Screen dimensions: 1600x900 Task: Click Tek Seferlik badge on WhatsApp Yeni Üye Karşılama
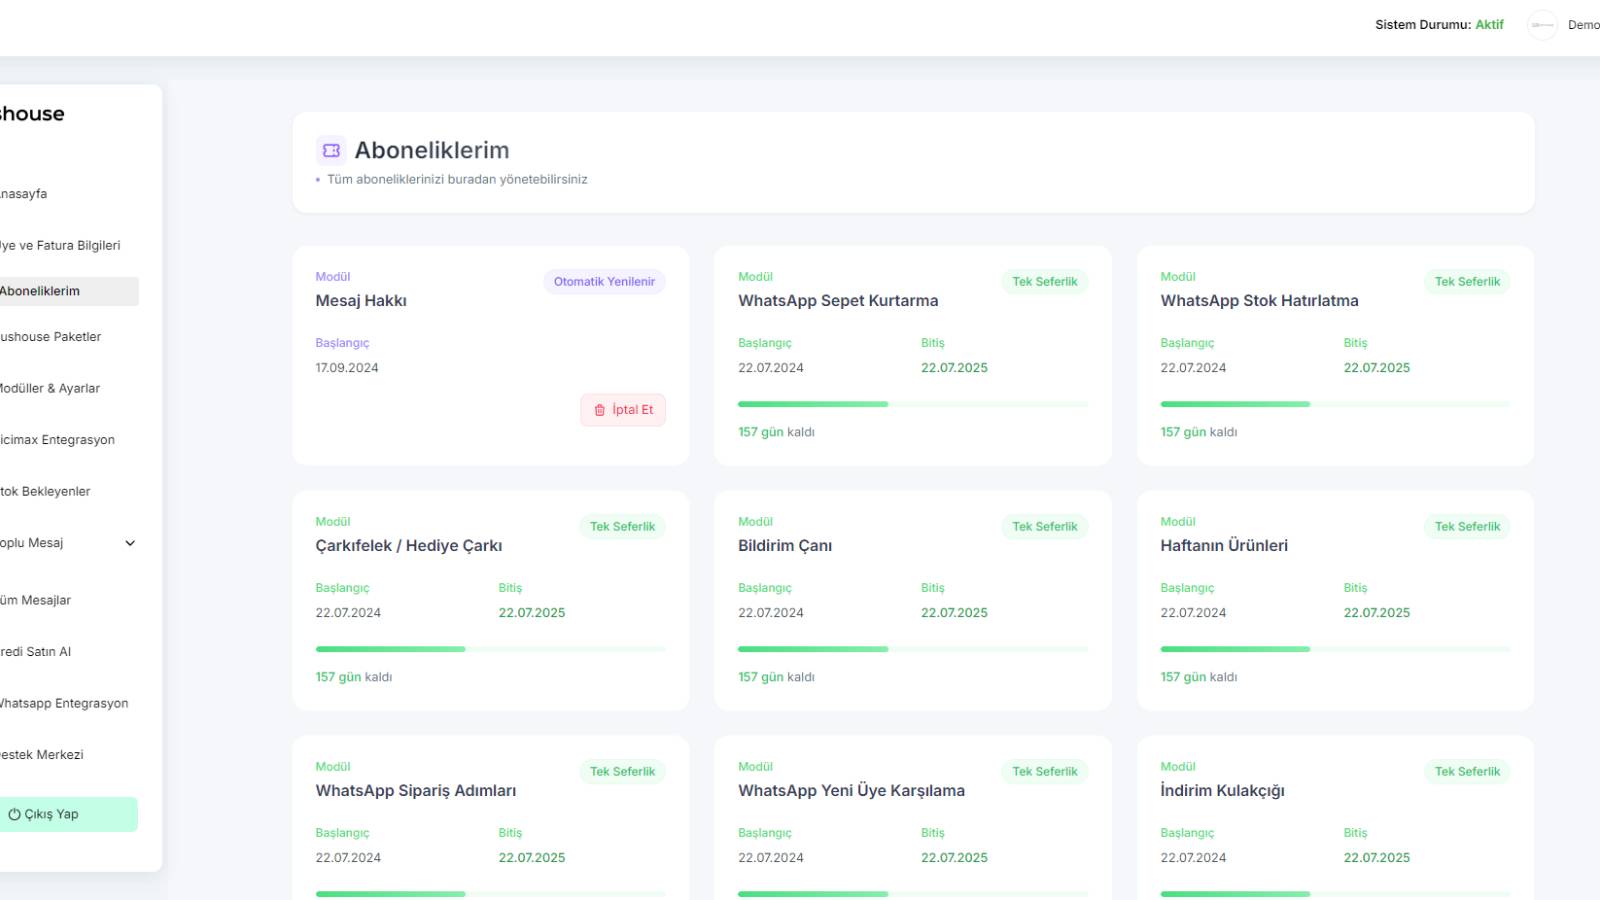pyautogui.click(x=1044, y=772)
